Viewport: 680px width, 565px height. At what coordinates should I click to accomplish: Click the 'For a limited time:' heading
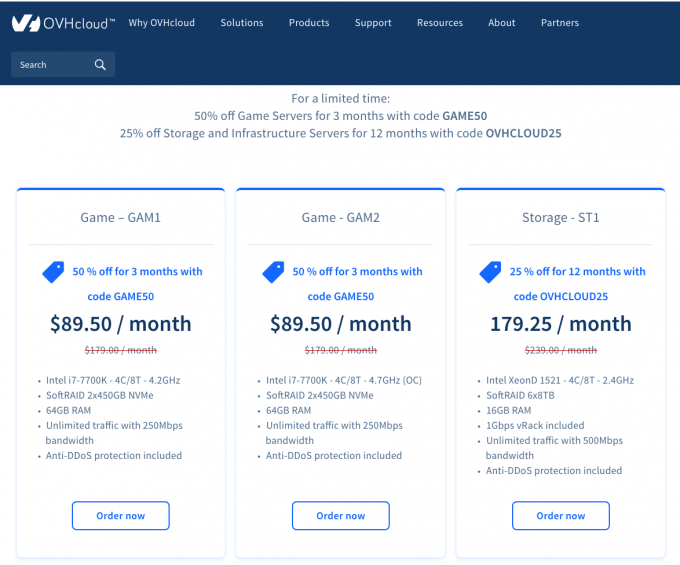(340, 99)
